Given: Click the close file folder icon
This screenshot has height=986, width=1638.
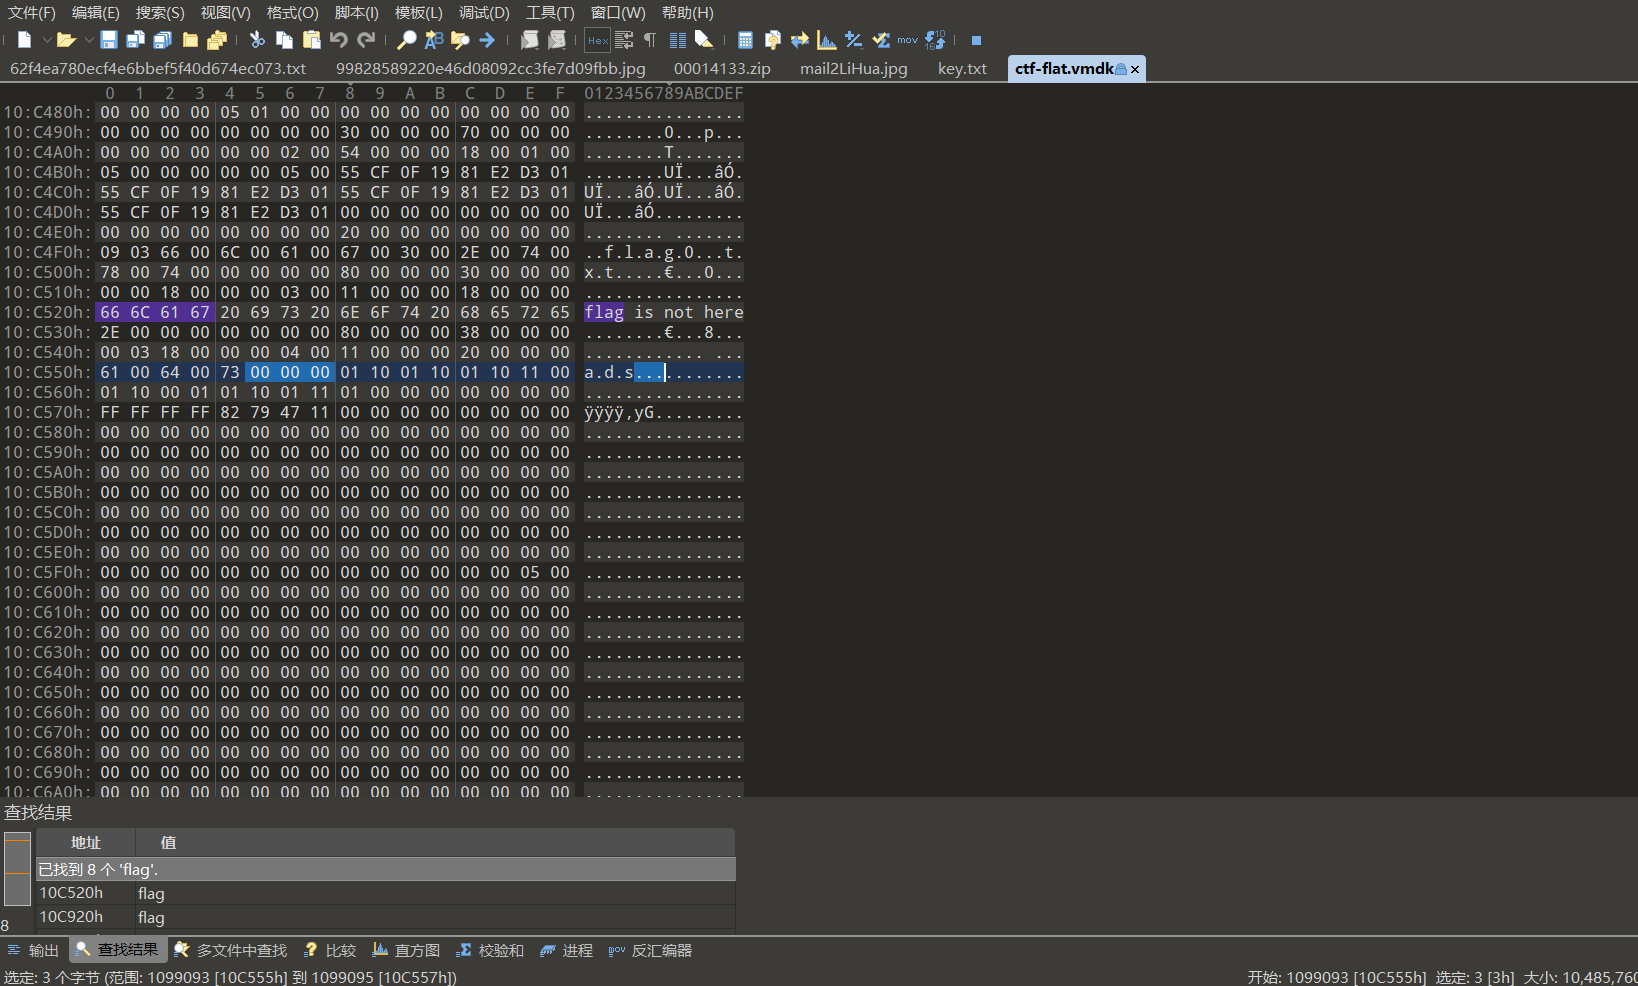Looking at the screenshot, I should (x=189, y=40).
